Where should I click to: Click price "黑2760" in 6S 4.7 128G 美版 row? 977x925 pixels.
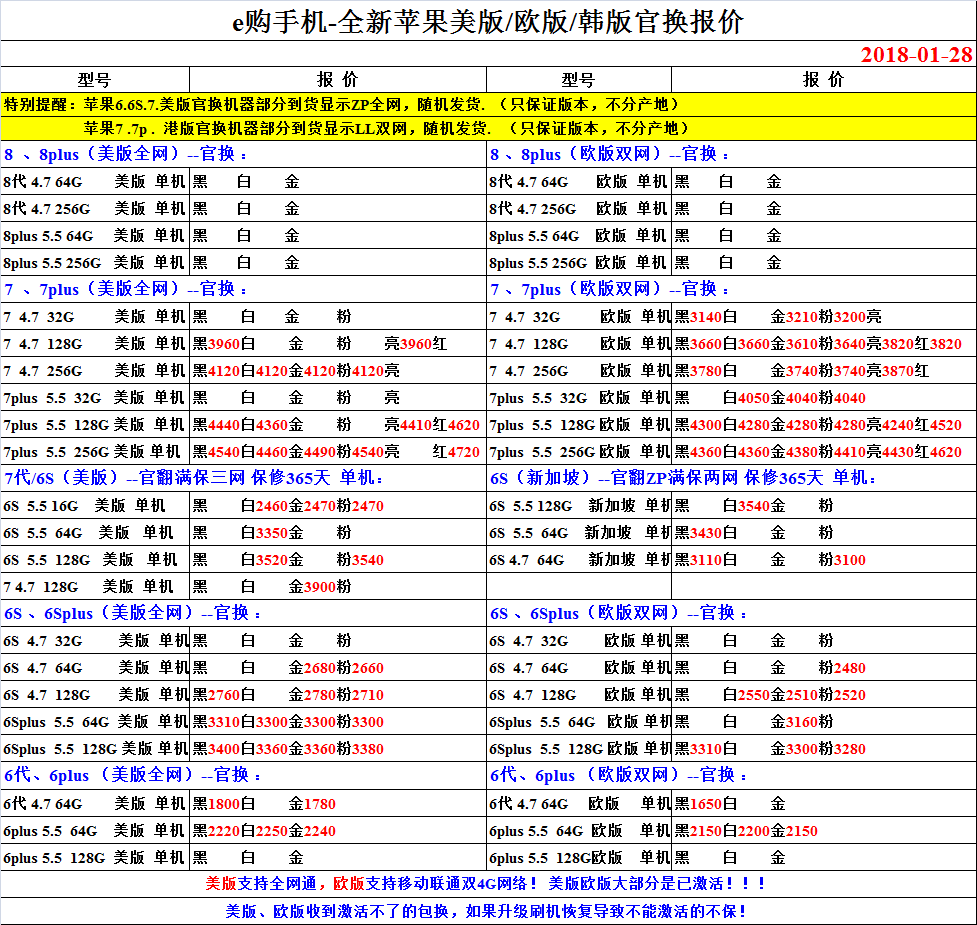click(x=216, y=695)
